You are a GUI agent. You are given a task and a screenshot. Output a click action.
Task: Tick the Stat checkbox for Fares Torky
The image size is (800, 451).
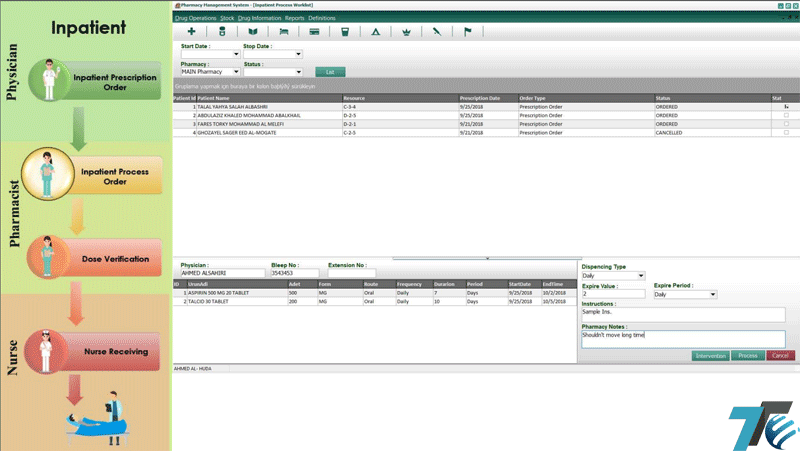click(786, 124)
